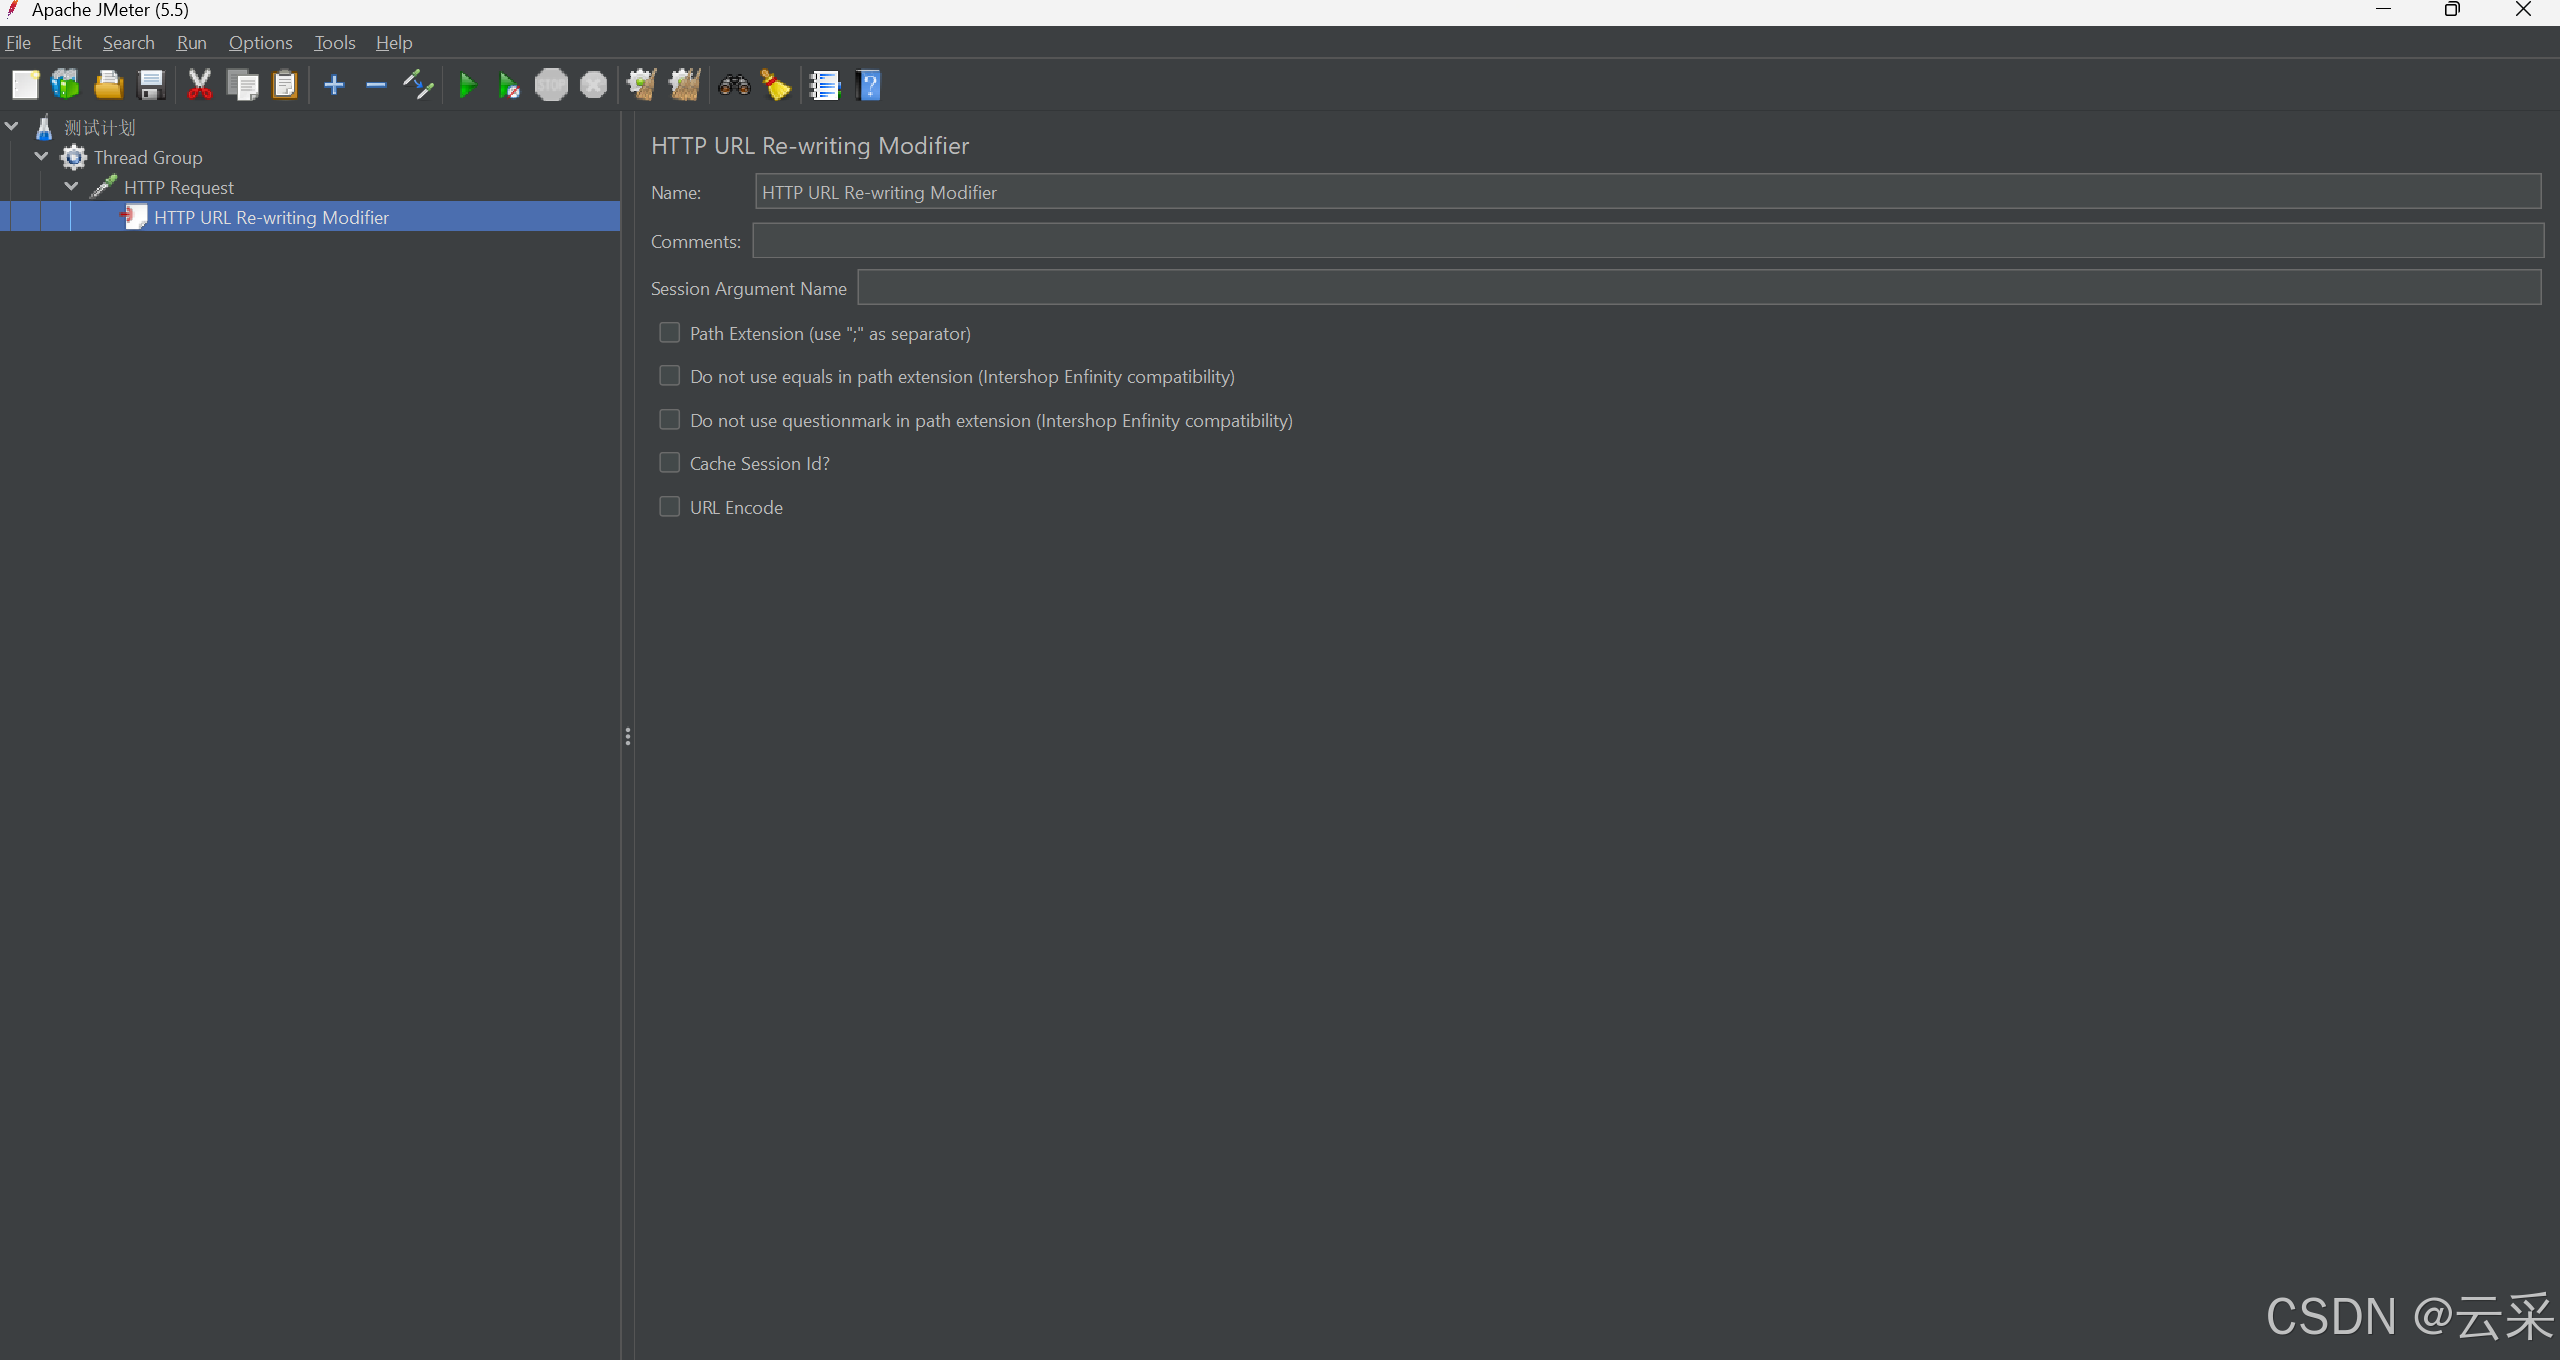Start the test with green play icon
The image size is (2560, 1360).
tap(467, 85)
